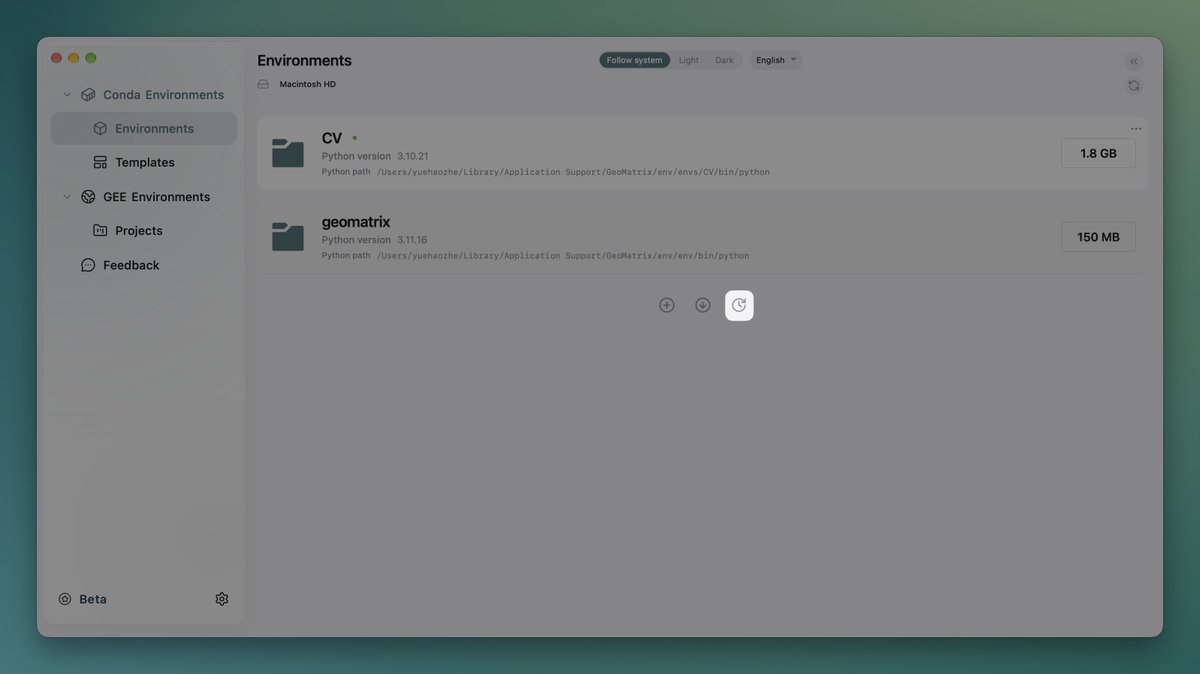
Task: Open Templates in the sidebar
Action: [x=144, y=162]
